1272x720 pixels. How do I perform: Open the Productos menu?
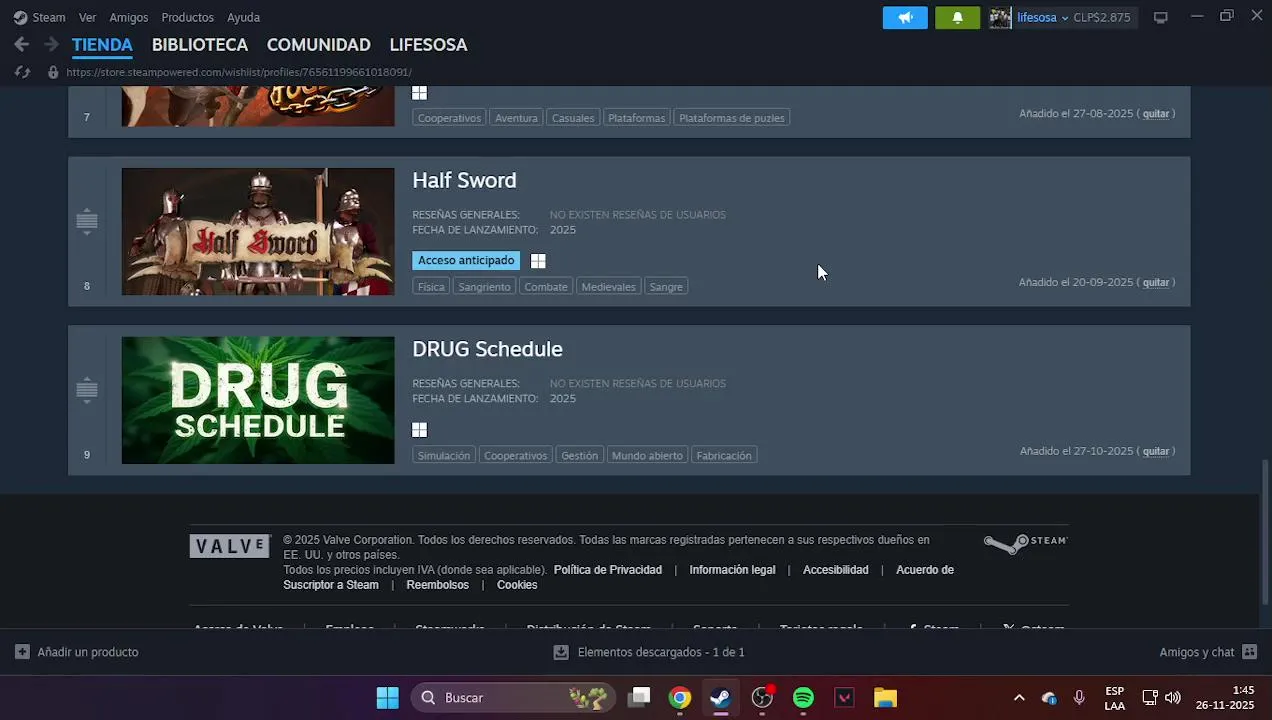[188, 17]
